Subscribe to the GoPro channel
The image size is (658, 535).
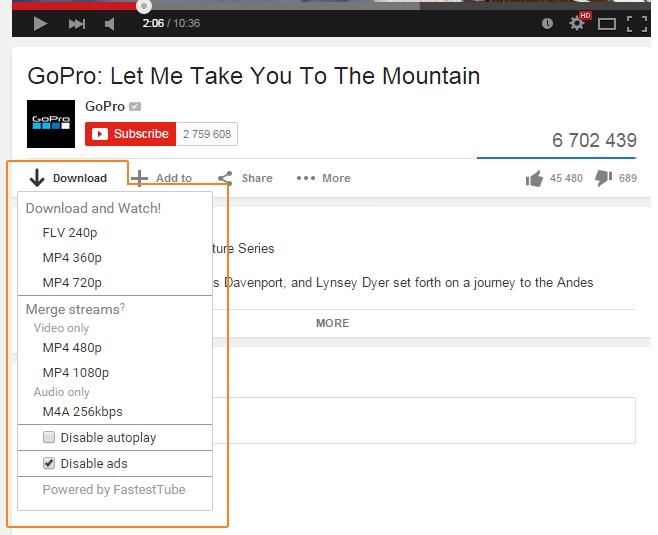130,134
